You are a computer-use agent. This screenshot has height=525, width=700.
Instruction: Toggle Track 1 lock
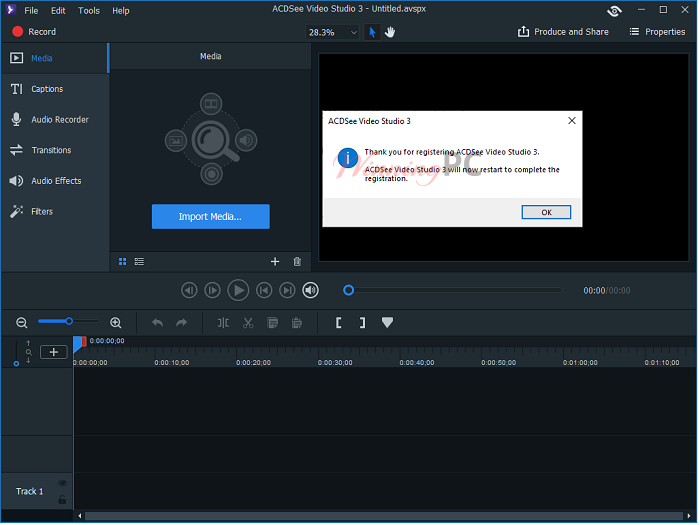pos(62,500)
